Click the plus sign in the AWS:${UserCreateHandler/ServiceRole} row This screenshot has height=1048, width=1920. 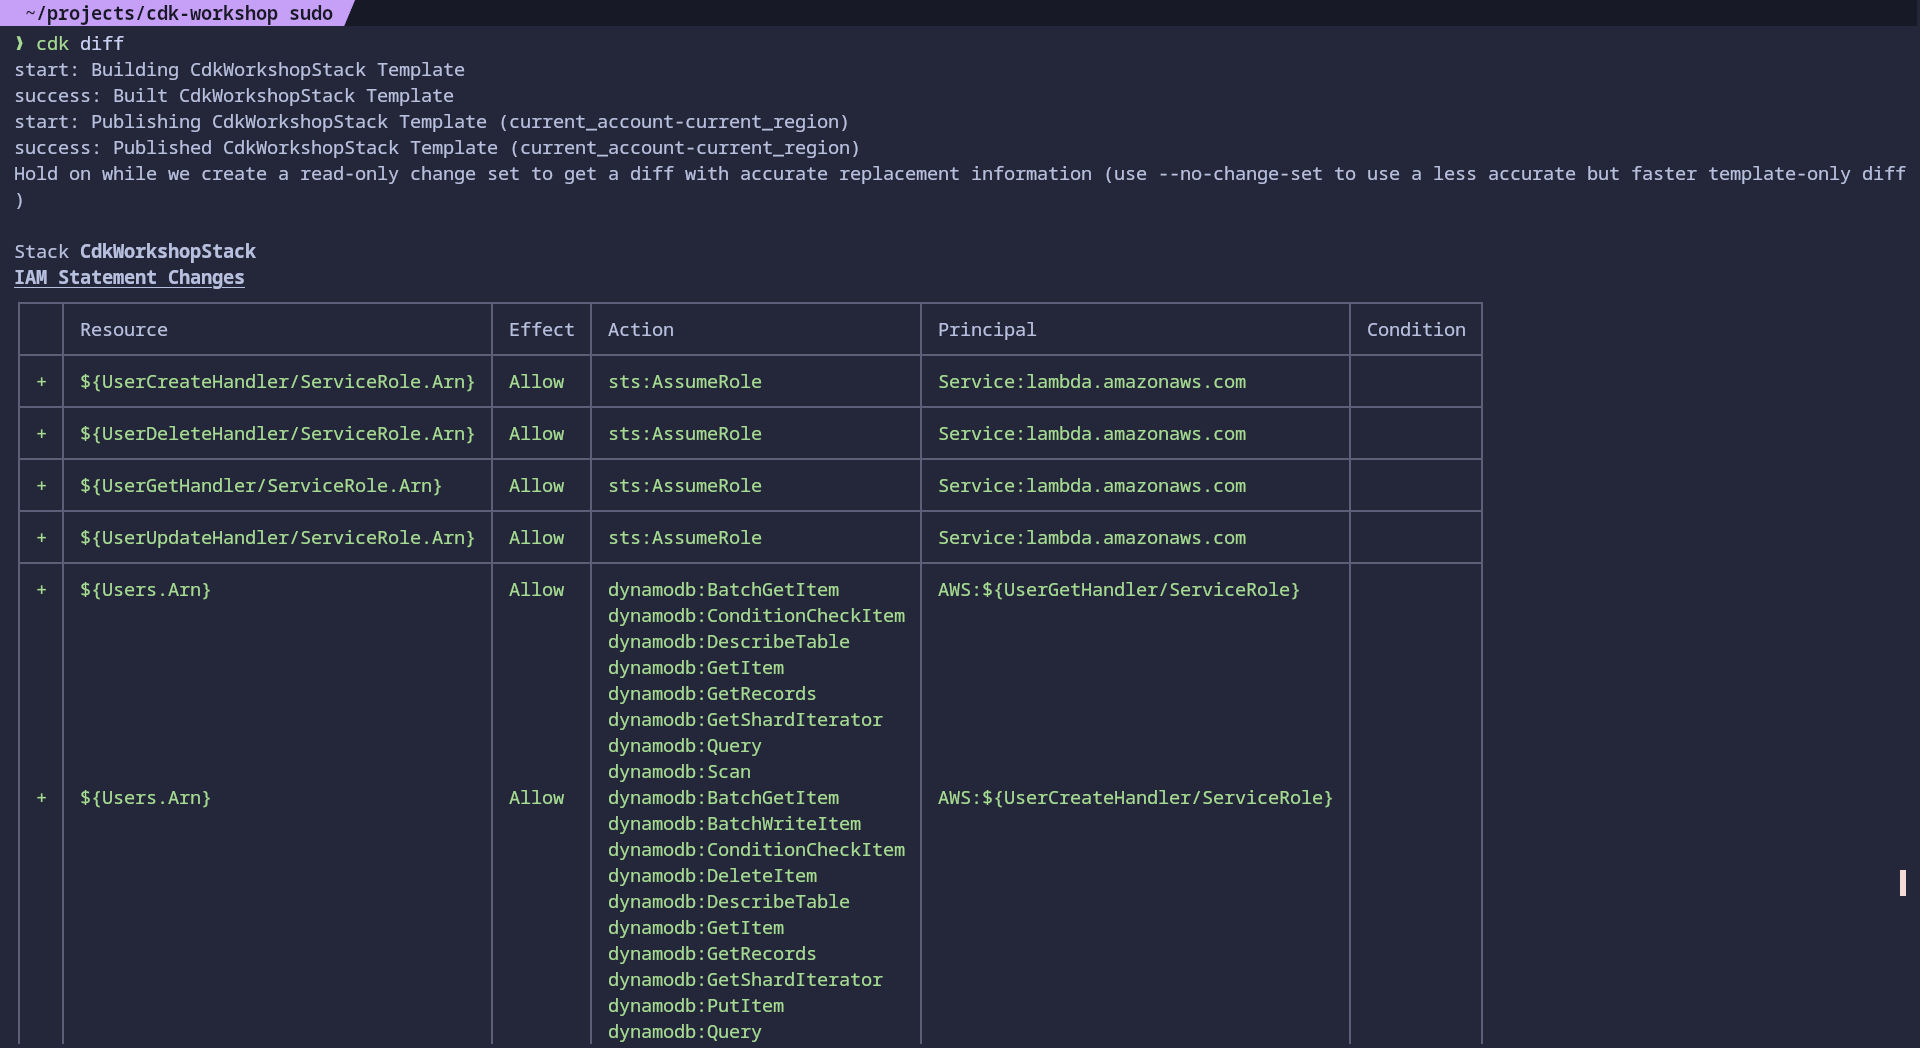pyautogui.click(x=41, y=798)
